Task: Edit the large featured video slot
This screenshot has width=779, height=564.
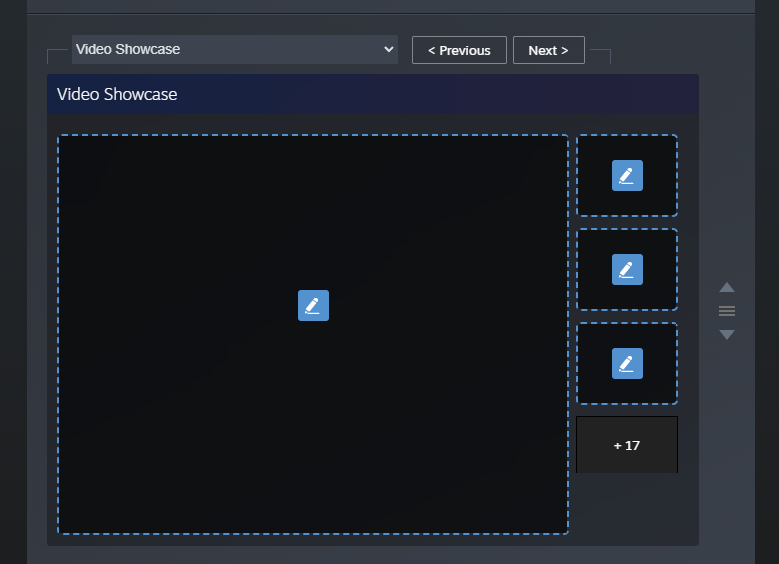Action: point(313,305)
